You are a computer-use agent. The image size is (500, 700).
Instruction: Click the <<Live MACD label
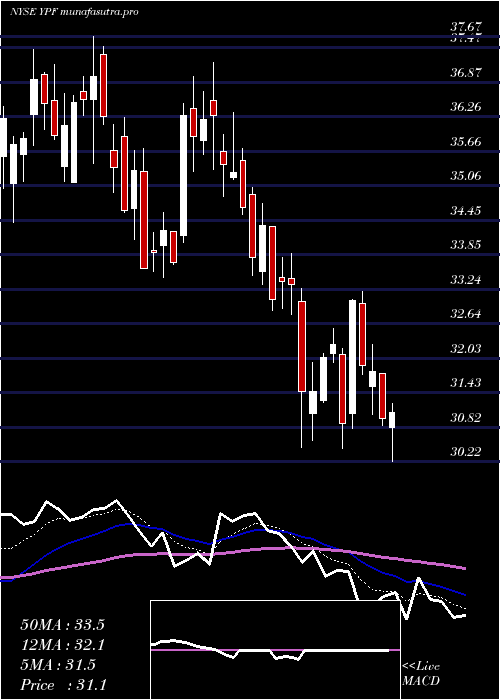pyautogui.click(x=421, y=674)
